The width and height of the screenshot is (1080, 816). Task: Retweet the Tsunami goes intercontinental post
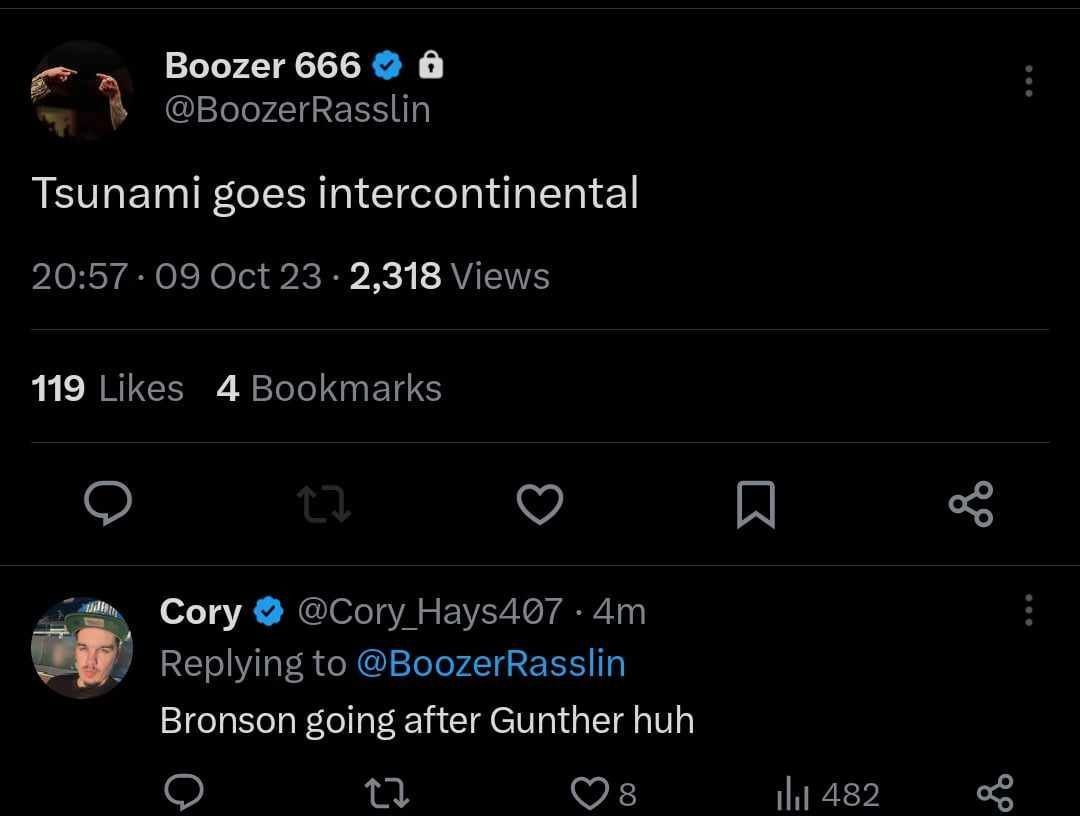point(327,504)
